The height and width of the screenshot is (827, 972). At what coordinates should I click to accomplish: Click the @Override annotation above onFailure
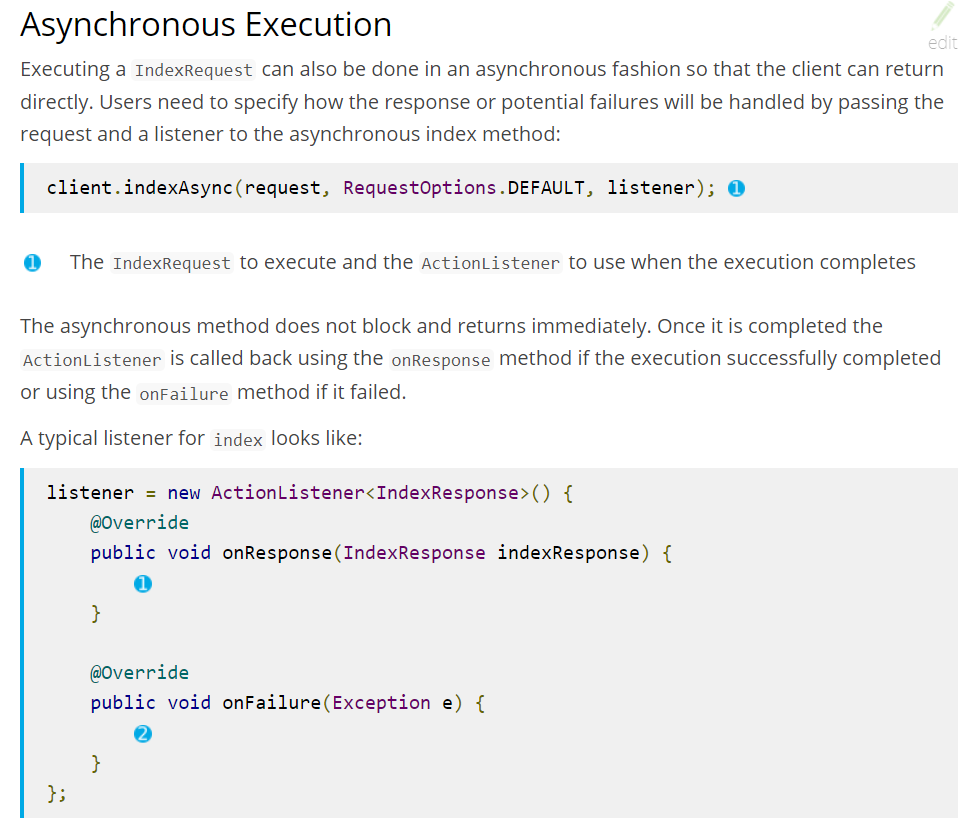coord(139,672)
